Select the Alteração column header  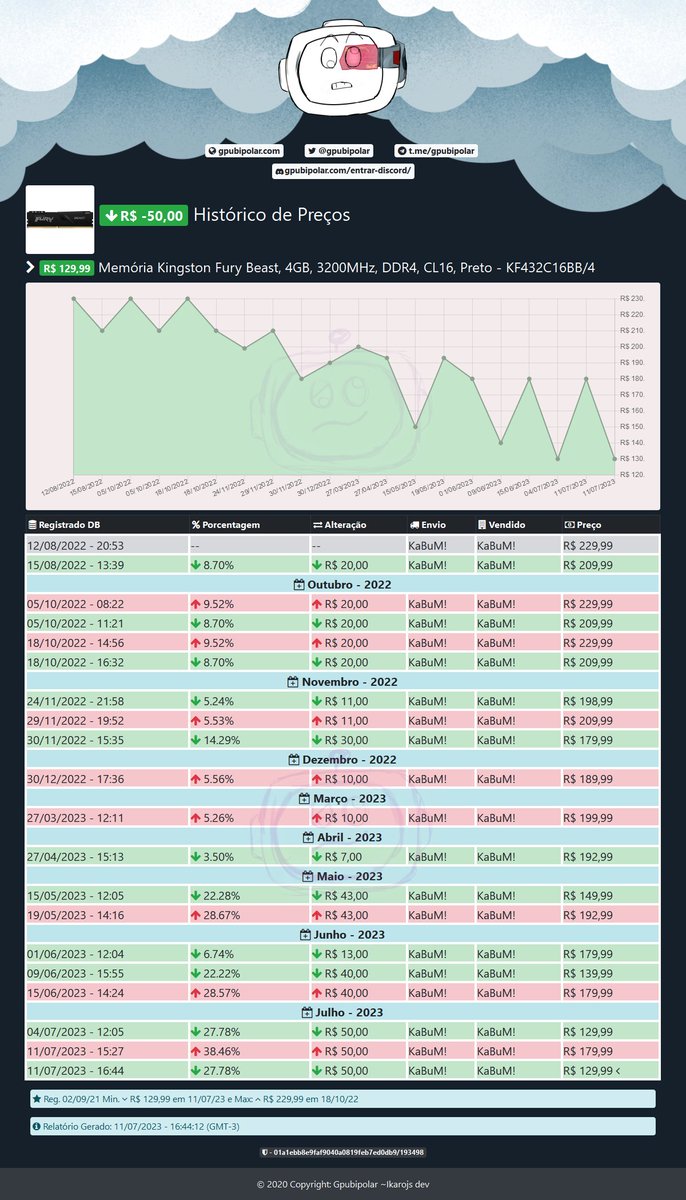(x=357, y=524)
